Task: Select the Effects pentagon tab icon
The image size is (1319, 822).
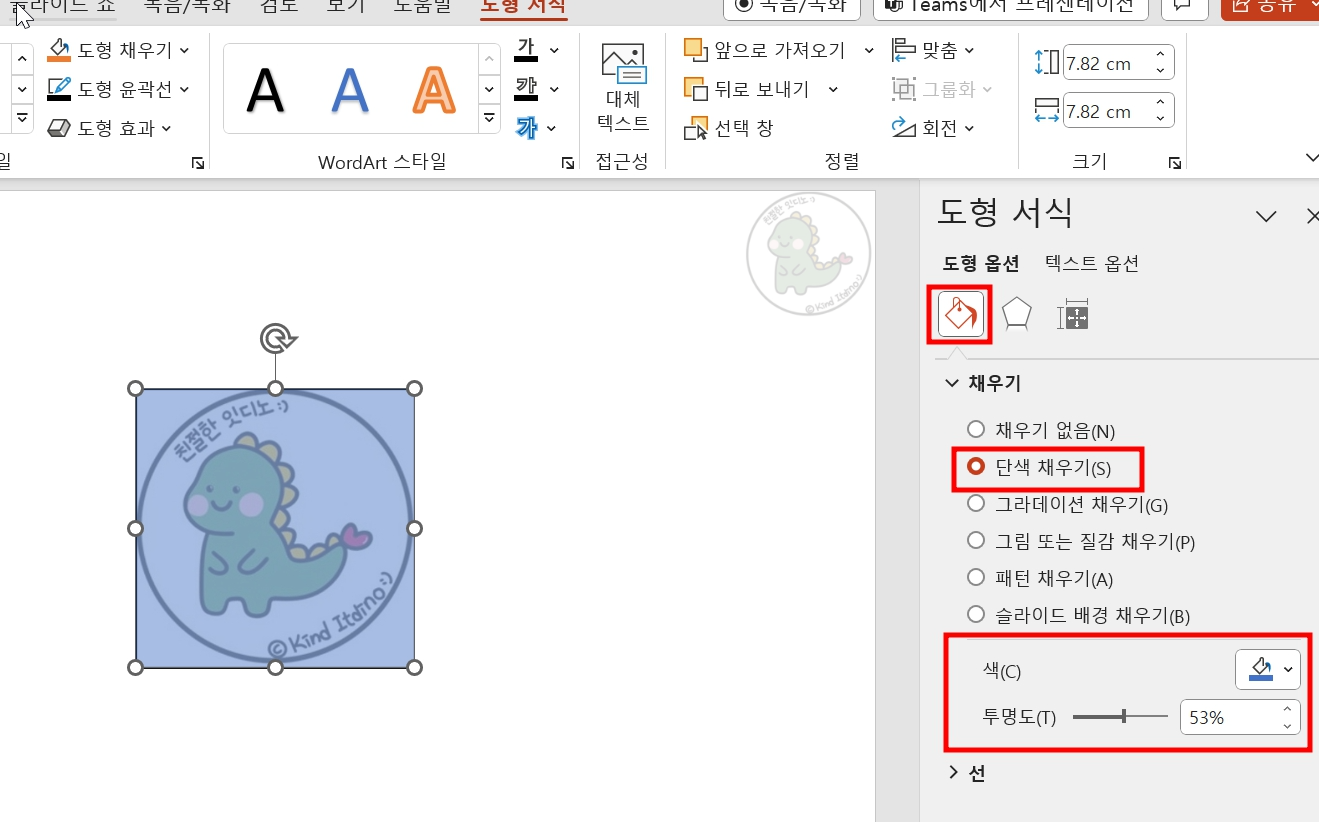Action: (1016, 316)
